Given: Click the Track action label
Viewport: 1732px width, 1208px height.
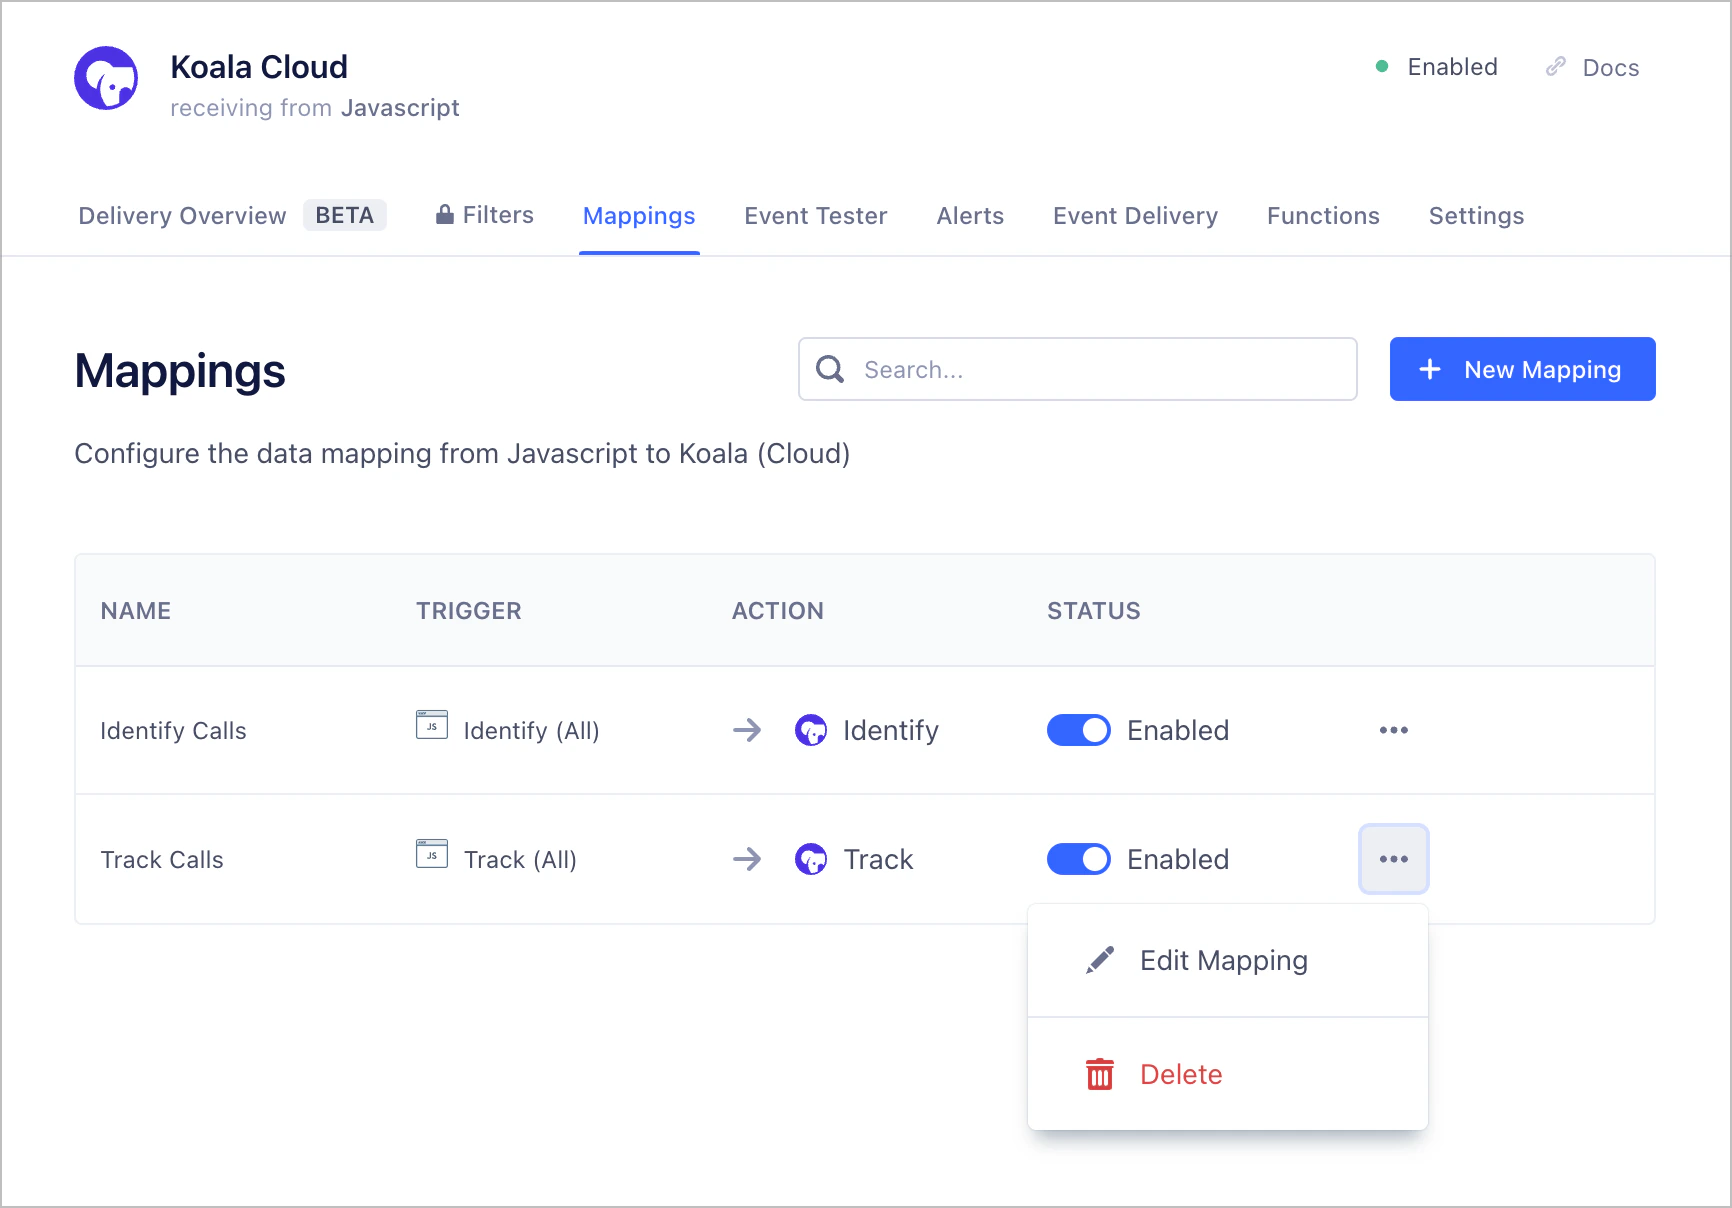Looking at the screenshot, I should [x=878, y=860].
